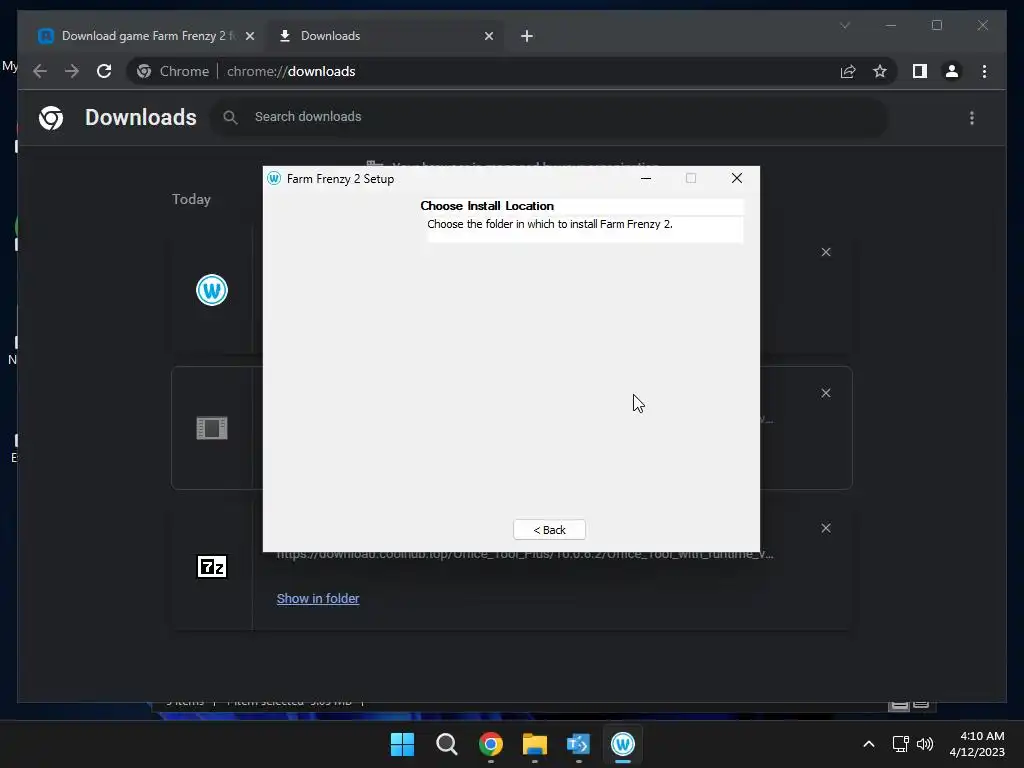The image size is (1024, 768).
Task: Remove the video file download from list
Action: click(x=825, y=393)
